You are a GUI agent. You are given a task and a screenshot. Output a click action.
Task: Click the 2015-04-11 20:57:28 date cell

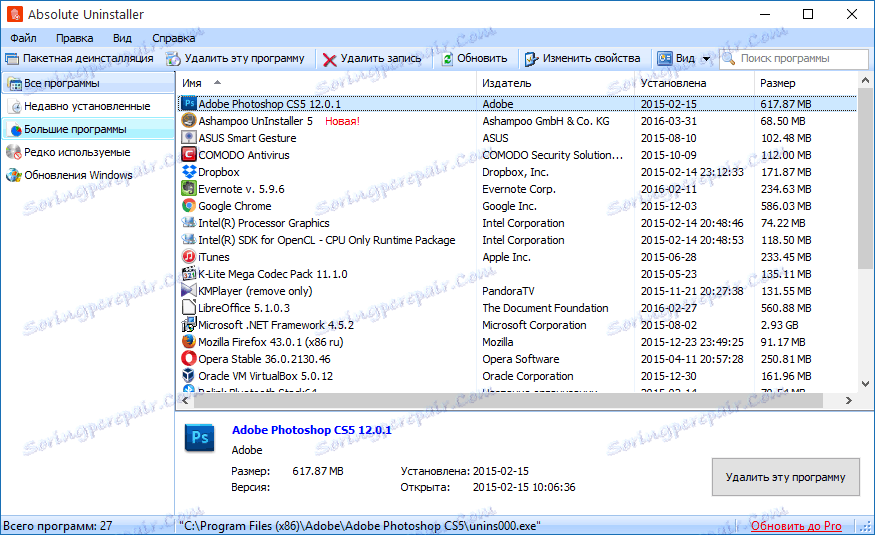(x=692, y=359)
